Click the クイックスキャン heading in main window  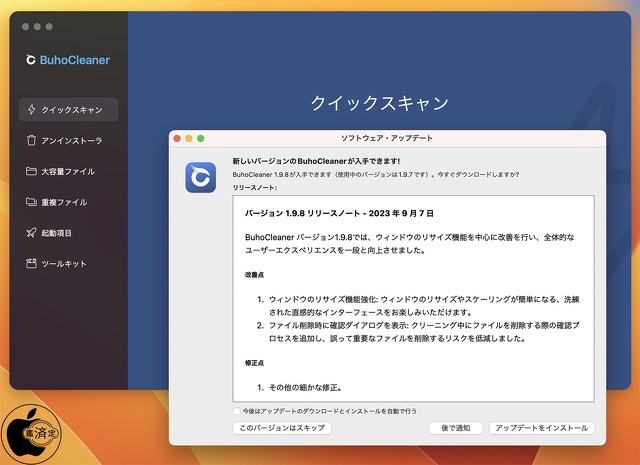coord(380,102)
